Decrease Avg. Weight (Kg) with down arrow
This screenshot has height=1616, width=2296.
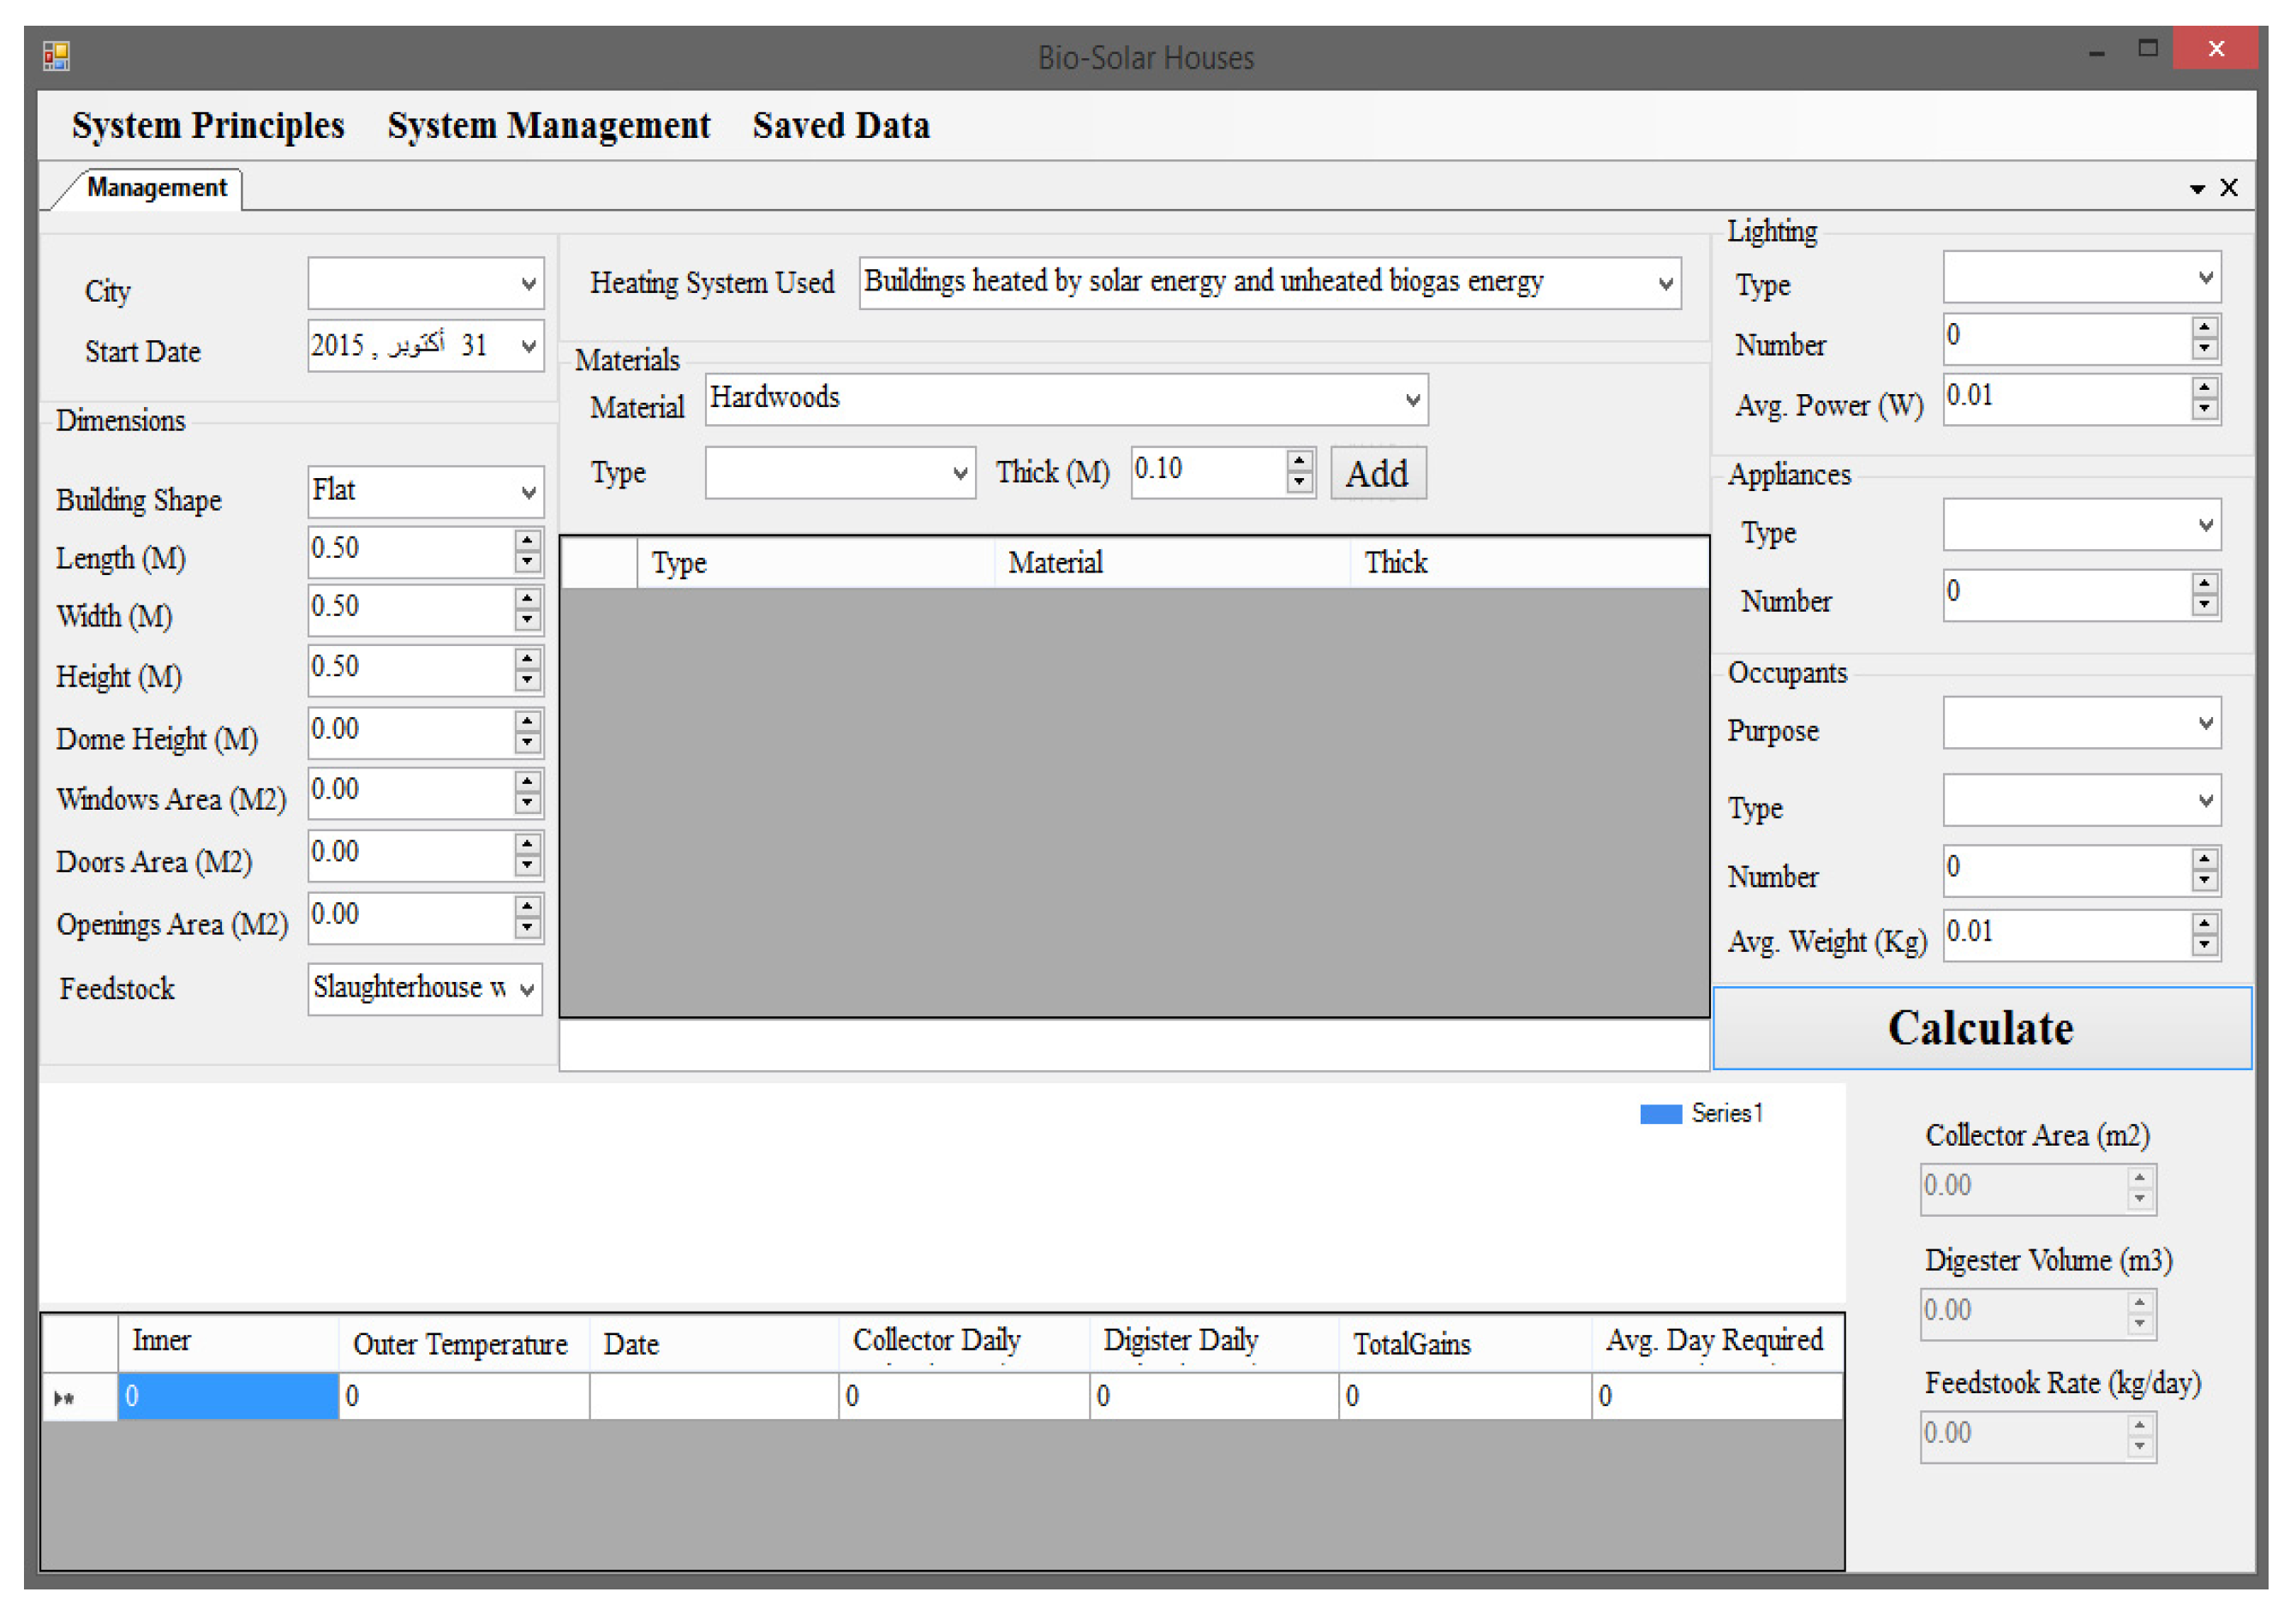point(2204,945)
